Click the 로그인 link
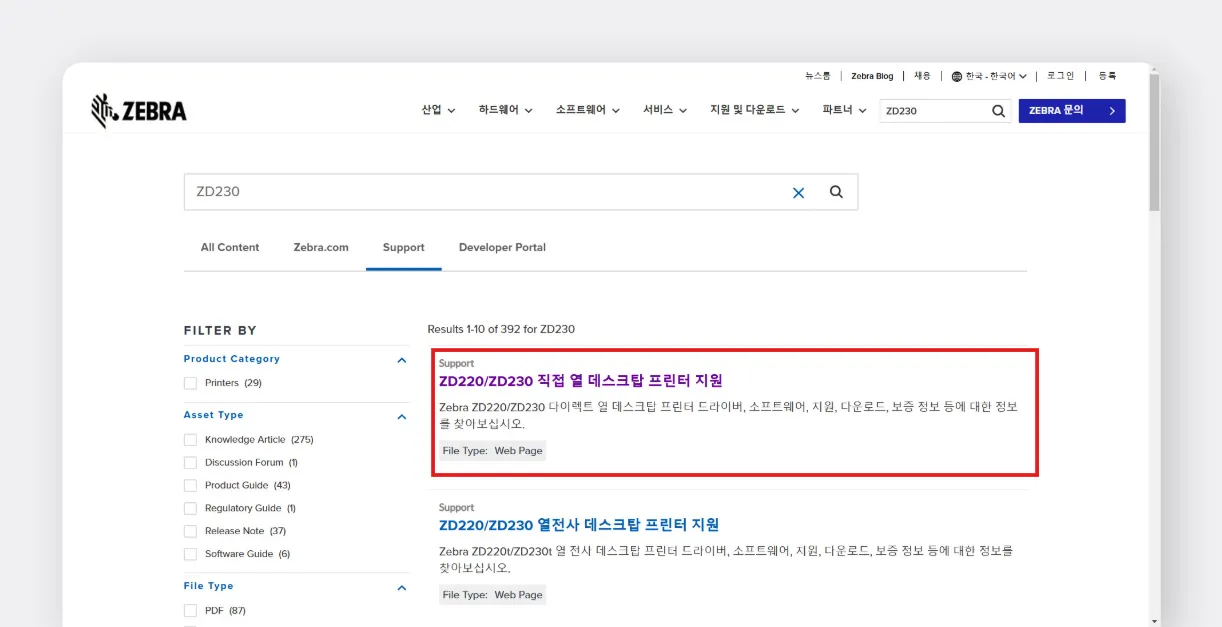1222x627 pixels. 1060,76
